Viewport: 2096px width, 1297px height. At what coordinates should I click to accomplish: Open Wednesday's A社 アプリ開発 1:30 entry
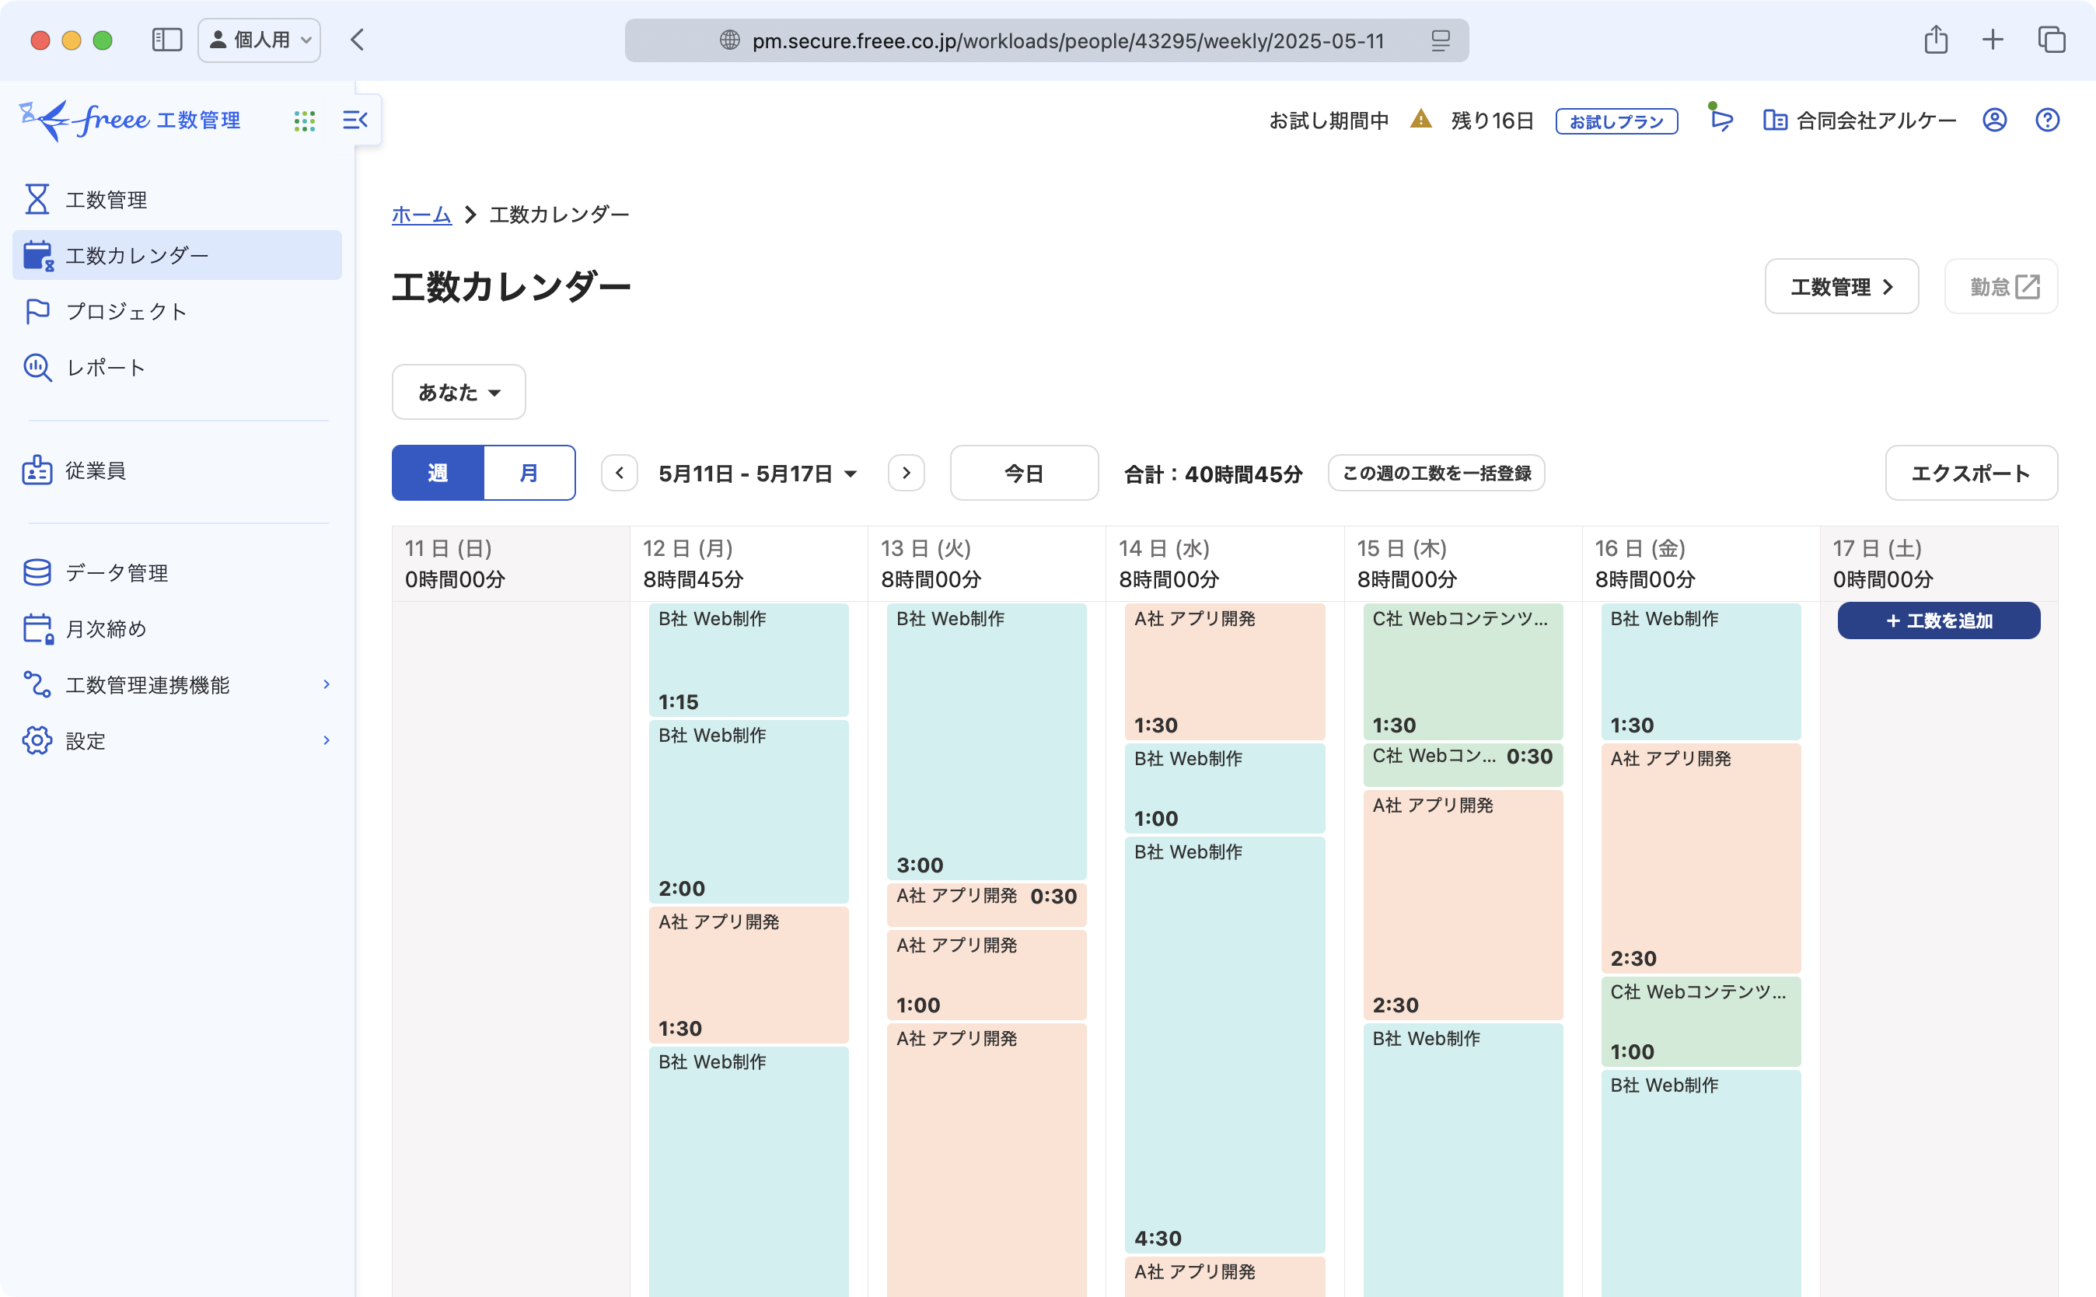(x=1225, y=672)
